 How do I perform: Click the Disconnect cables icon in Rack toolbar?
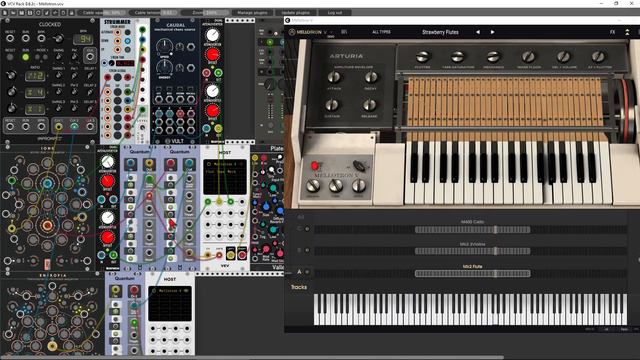[47, 13]
